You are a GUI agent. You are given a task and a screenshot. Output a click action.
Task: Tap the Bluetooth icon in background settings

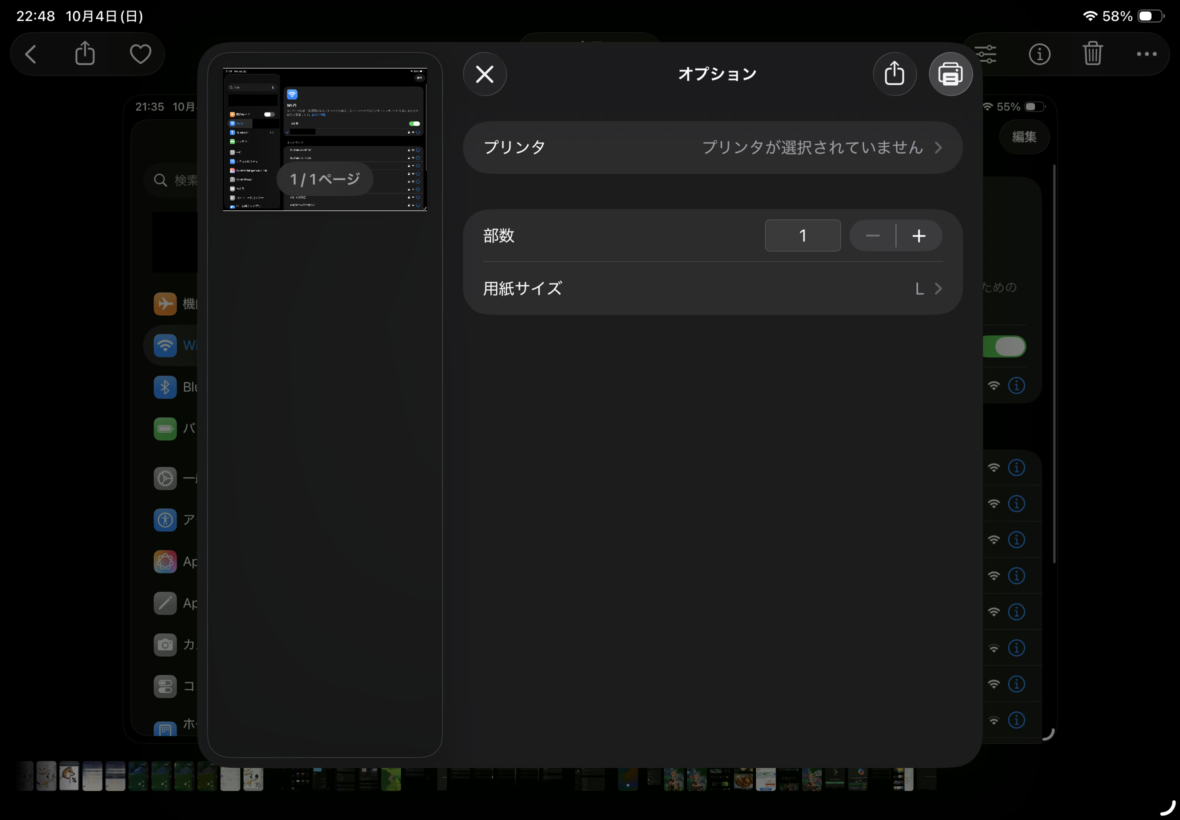click(166, 387)
